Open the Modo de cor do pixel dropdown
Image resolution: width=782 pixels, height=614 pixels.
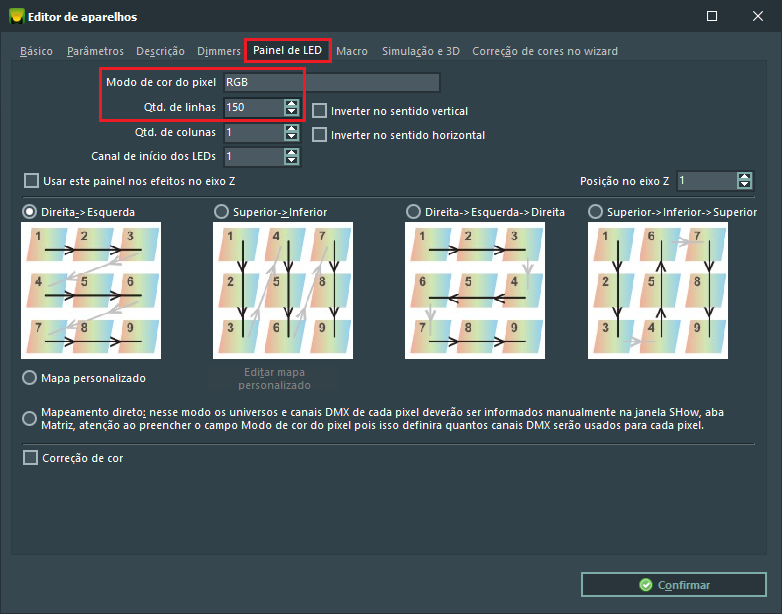(x=331, y=82)
